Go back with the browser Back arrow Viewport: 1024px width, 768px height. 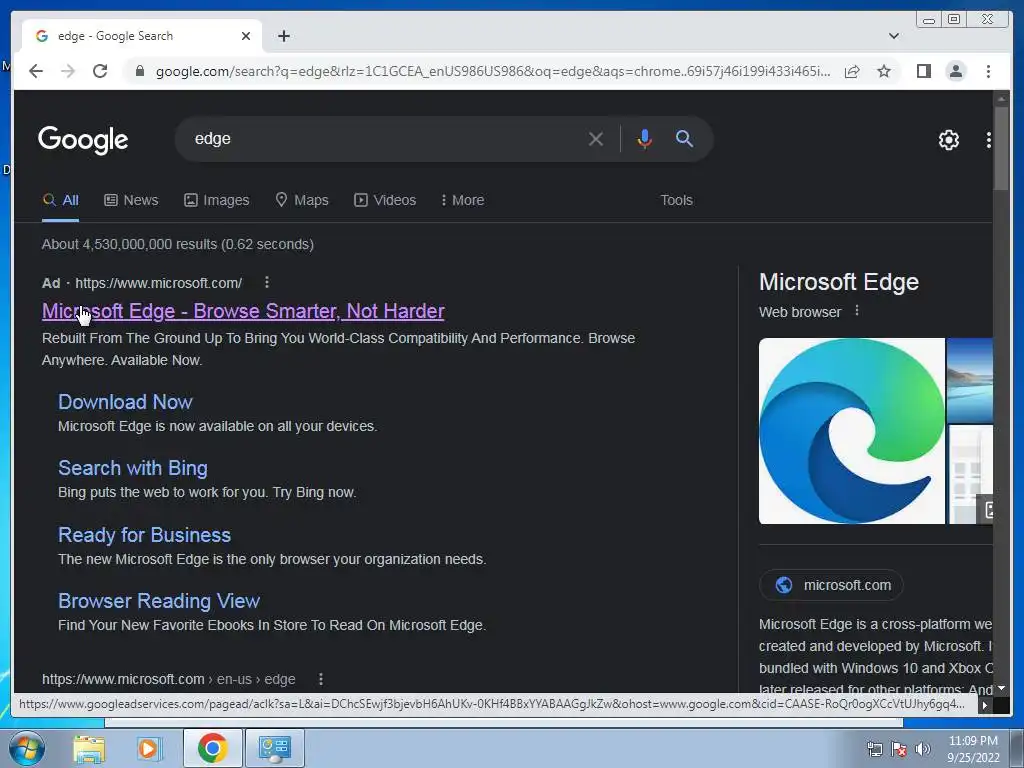(x=36, y=71)
